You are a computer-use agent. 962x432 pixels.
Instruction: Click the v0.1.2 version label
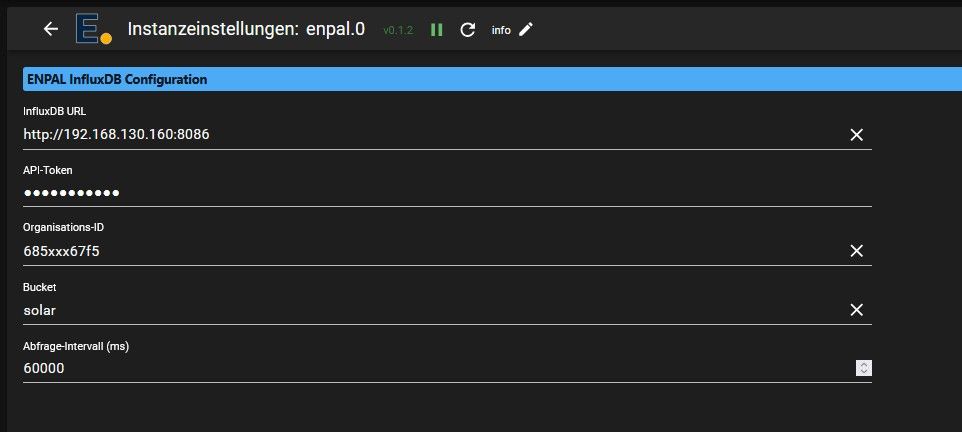[397, 31]
